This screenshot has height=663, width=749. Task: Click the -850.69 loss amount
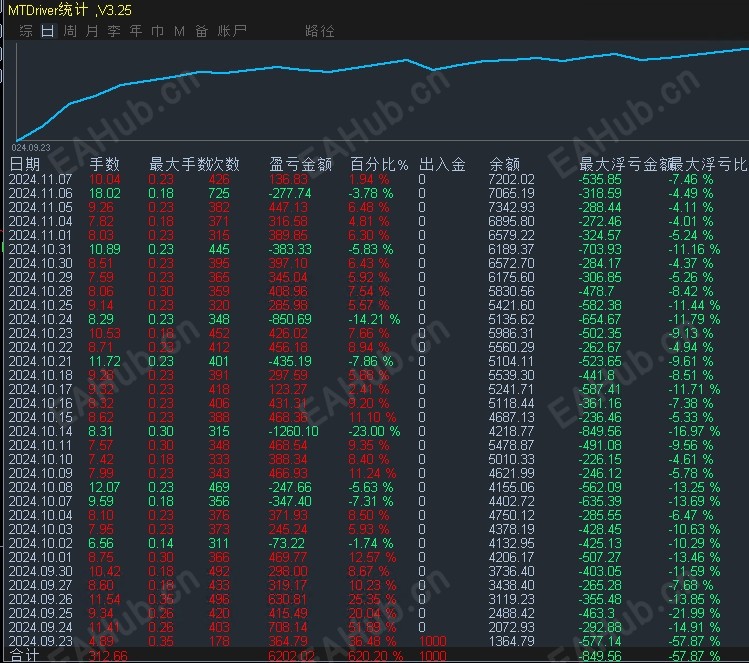click(290, 319)
